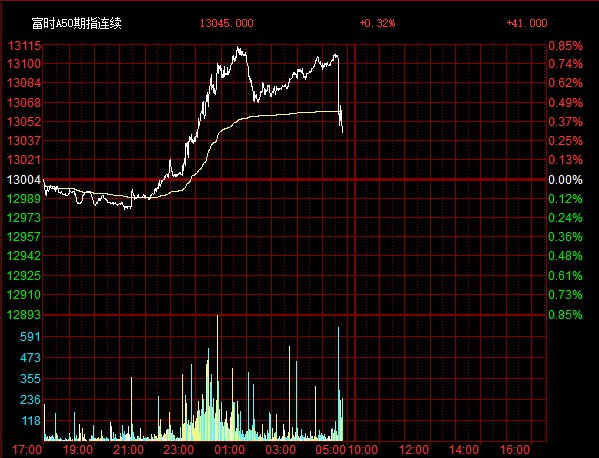
Task: Click the latest price 13045.000
Action: click(x=227, y=23)
